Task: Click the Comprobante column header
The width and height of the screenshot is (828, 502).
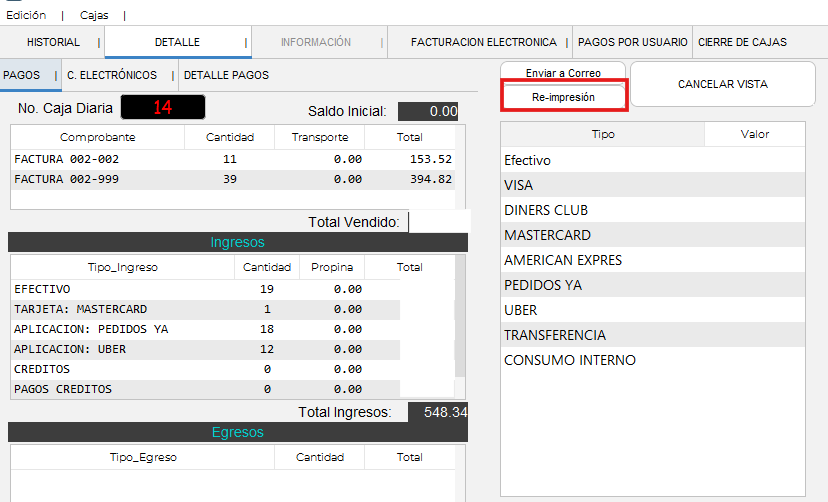Action: [x=97, y=137]
